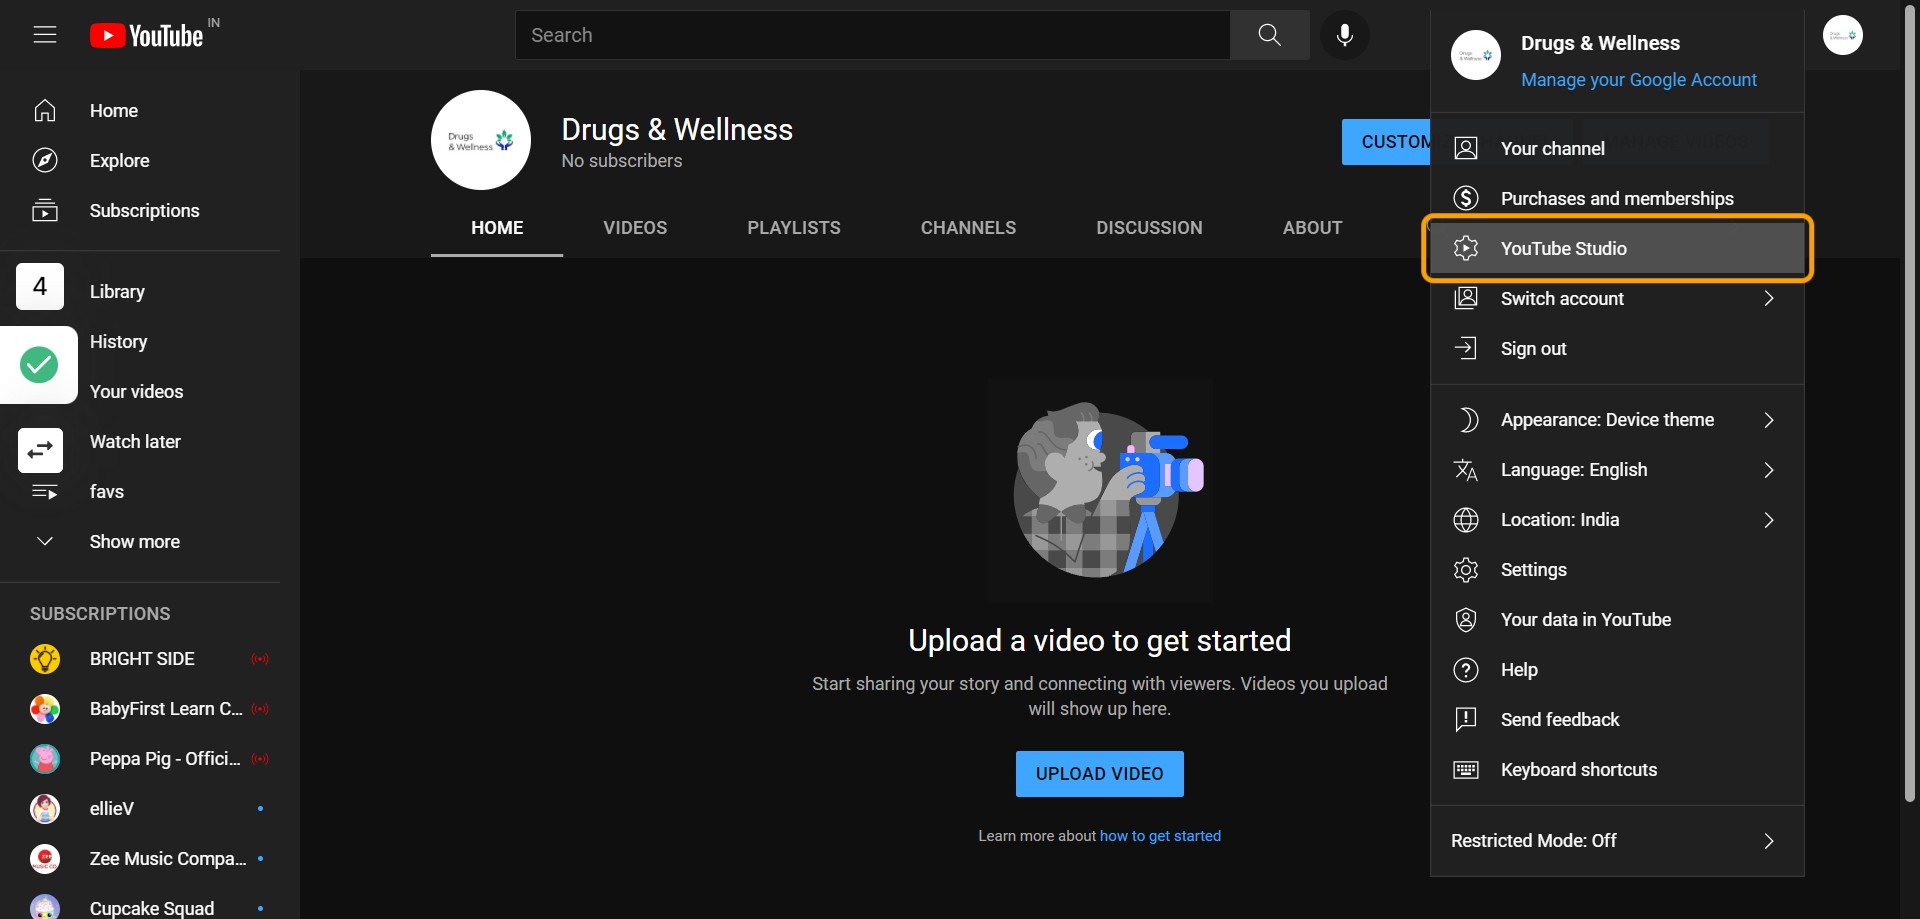Open Purchases and memberships
Image resolution: width=1920 pixels, height=919 pixels.
coord(1617,198)
